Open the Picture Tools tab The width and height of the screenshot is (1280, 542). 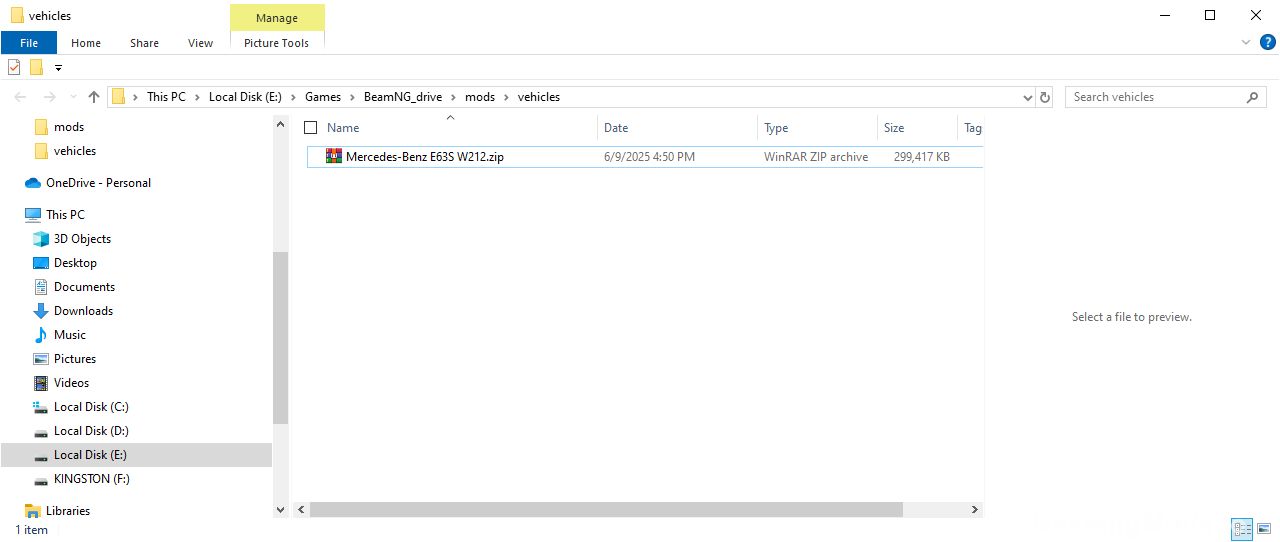pyautogui.click(x=277, y=43)
